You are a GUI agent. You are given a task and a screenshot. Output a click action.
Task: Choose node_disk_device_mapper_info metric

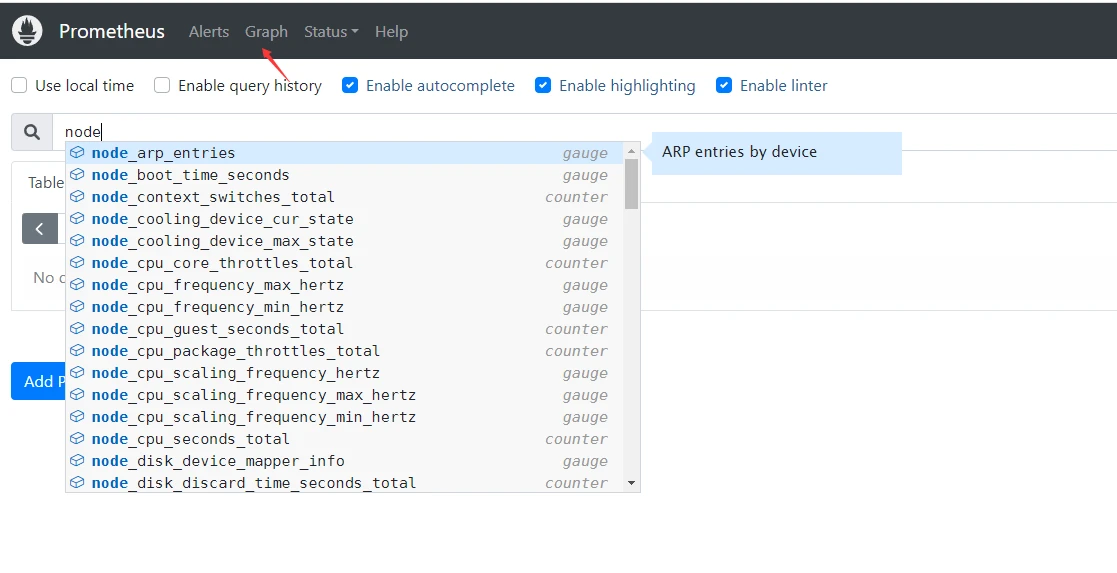pos(345,461)
